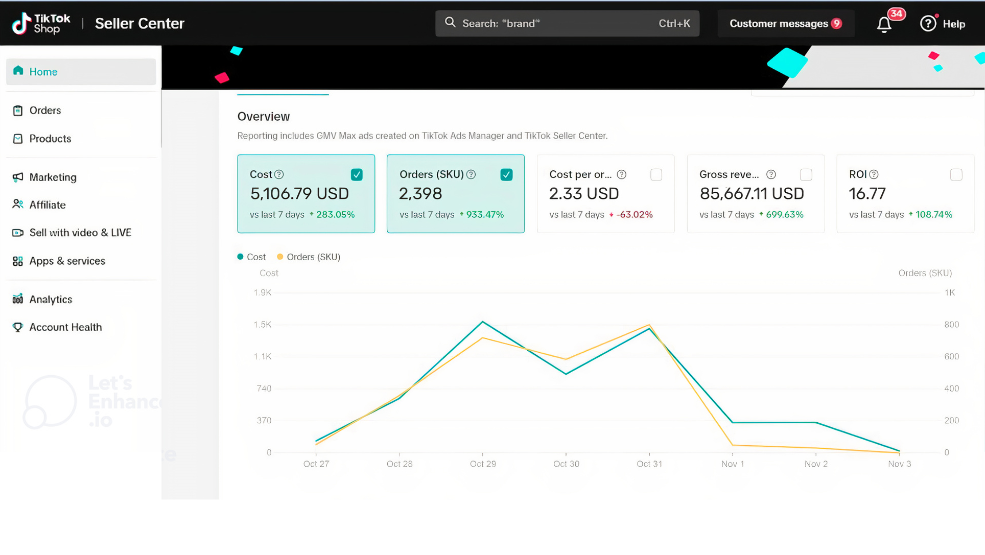Uncheck the Cost metric checkbox
Screen dimensions: 985x555
[x=357, y=175]
